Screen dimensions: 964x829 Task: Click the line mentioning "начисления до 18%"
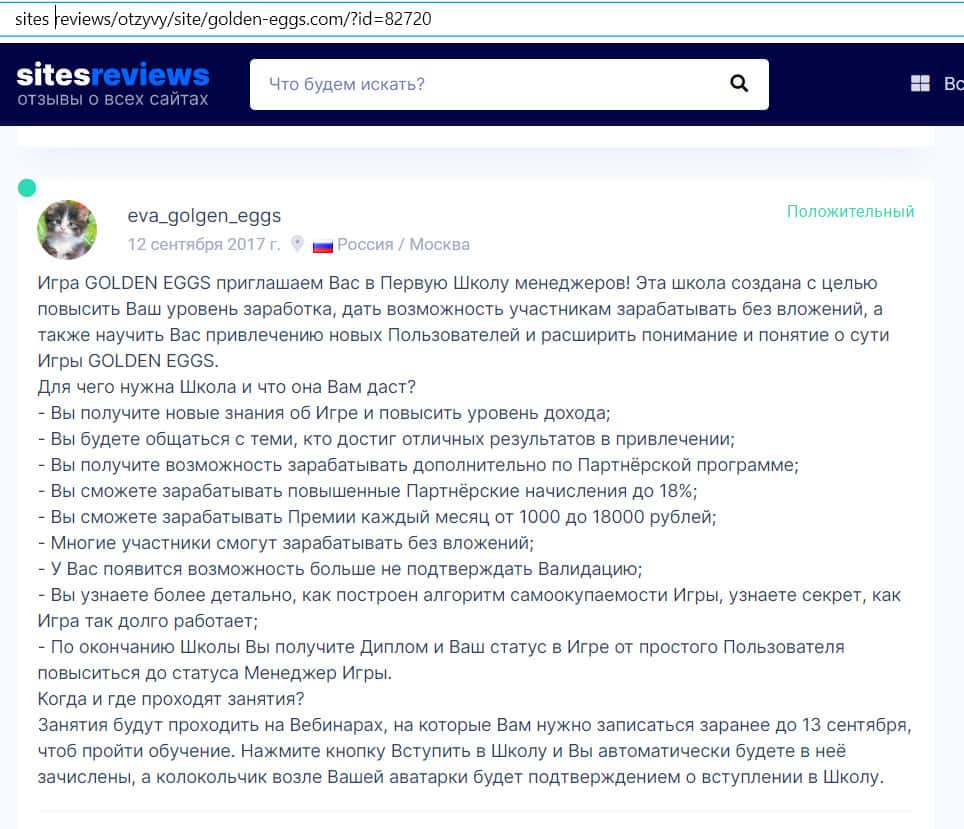[368, 491]
